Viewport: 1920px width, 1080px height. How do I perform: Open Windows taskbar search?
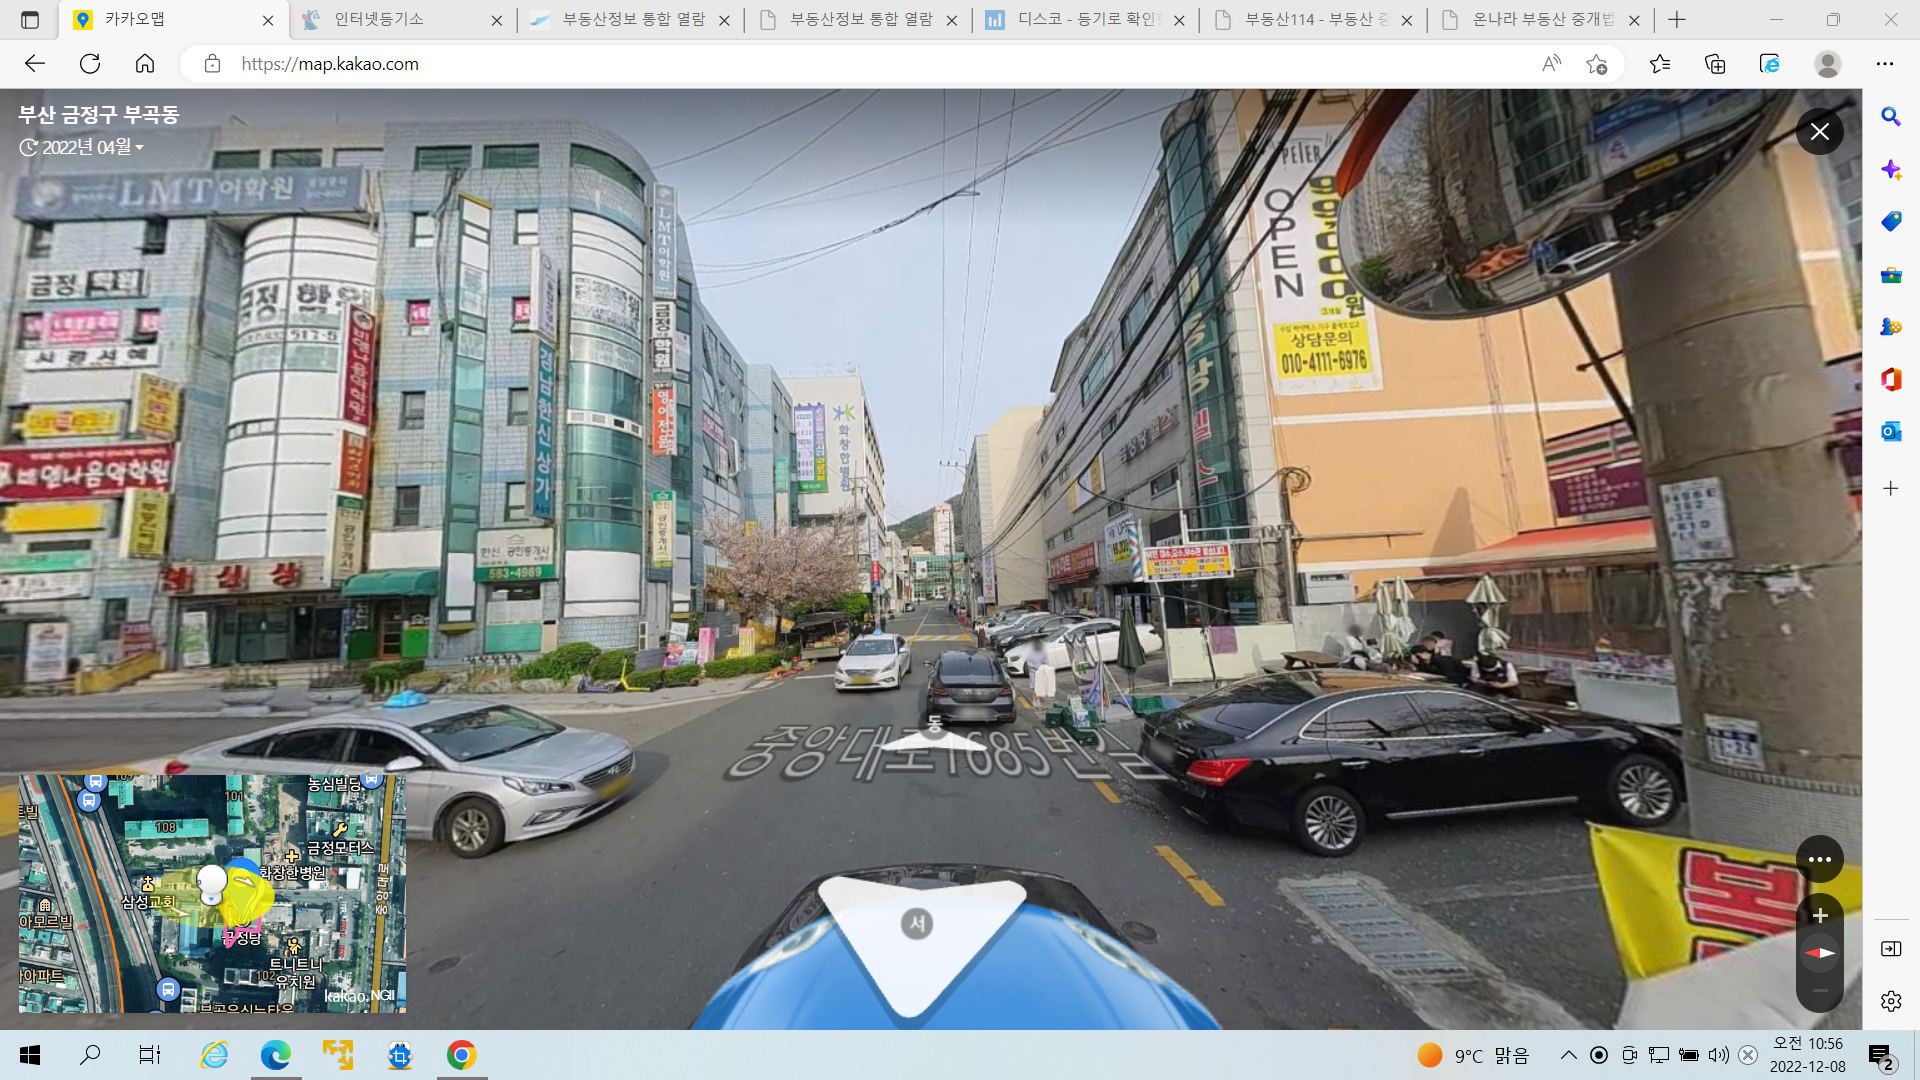pos(90,1055)
